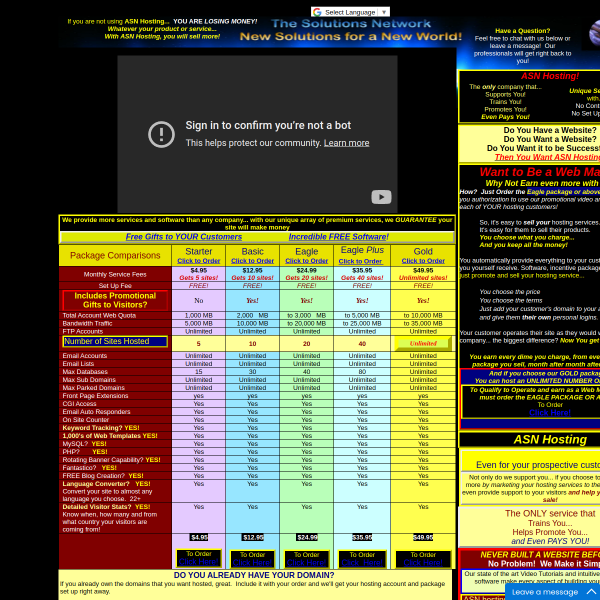The height and width of the screenshot is (600, 600).
Task: Click the Monthly Service Fees row label
Action: (x=115, y=274)
